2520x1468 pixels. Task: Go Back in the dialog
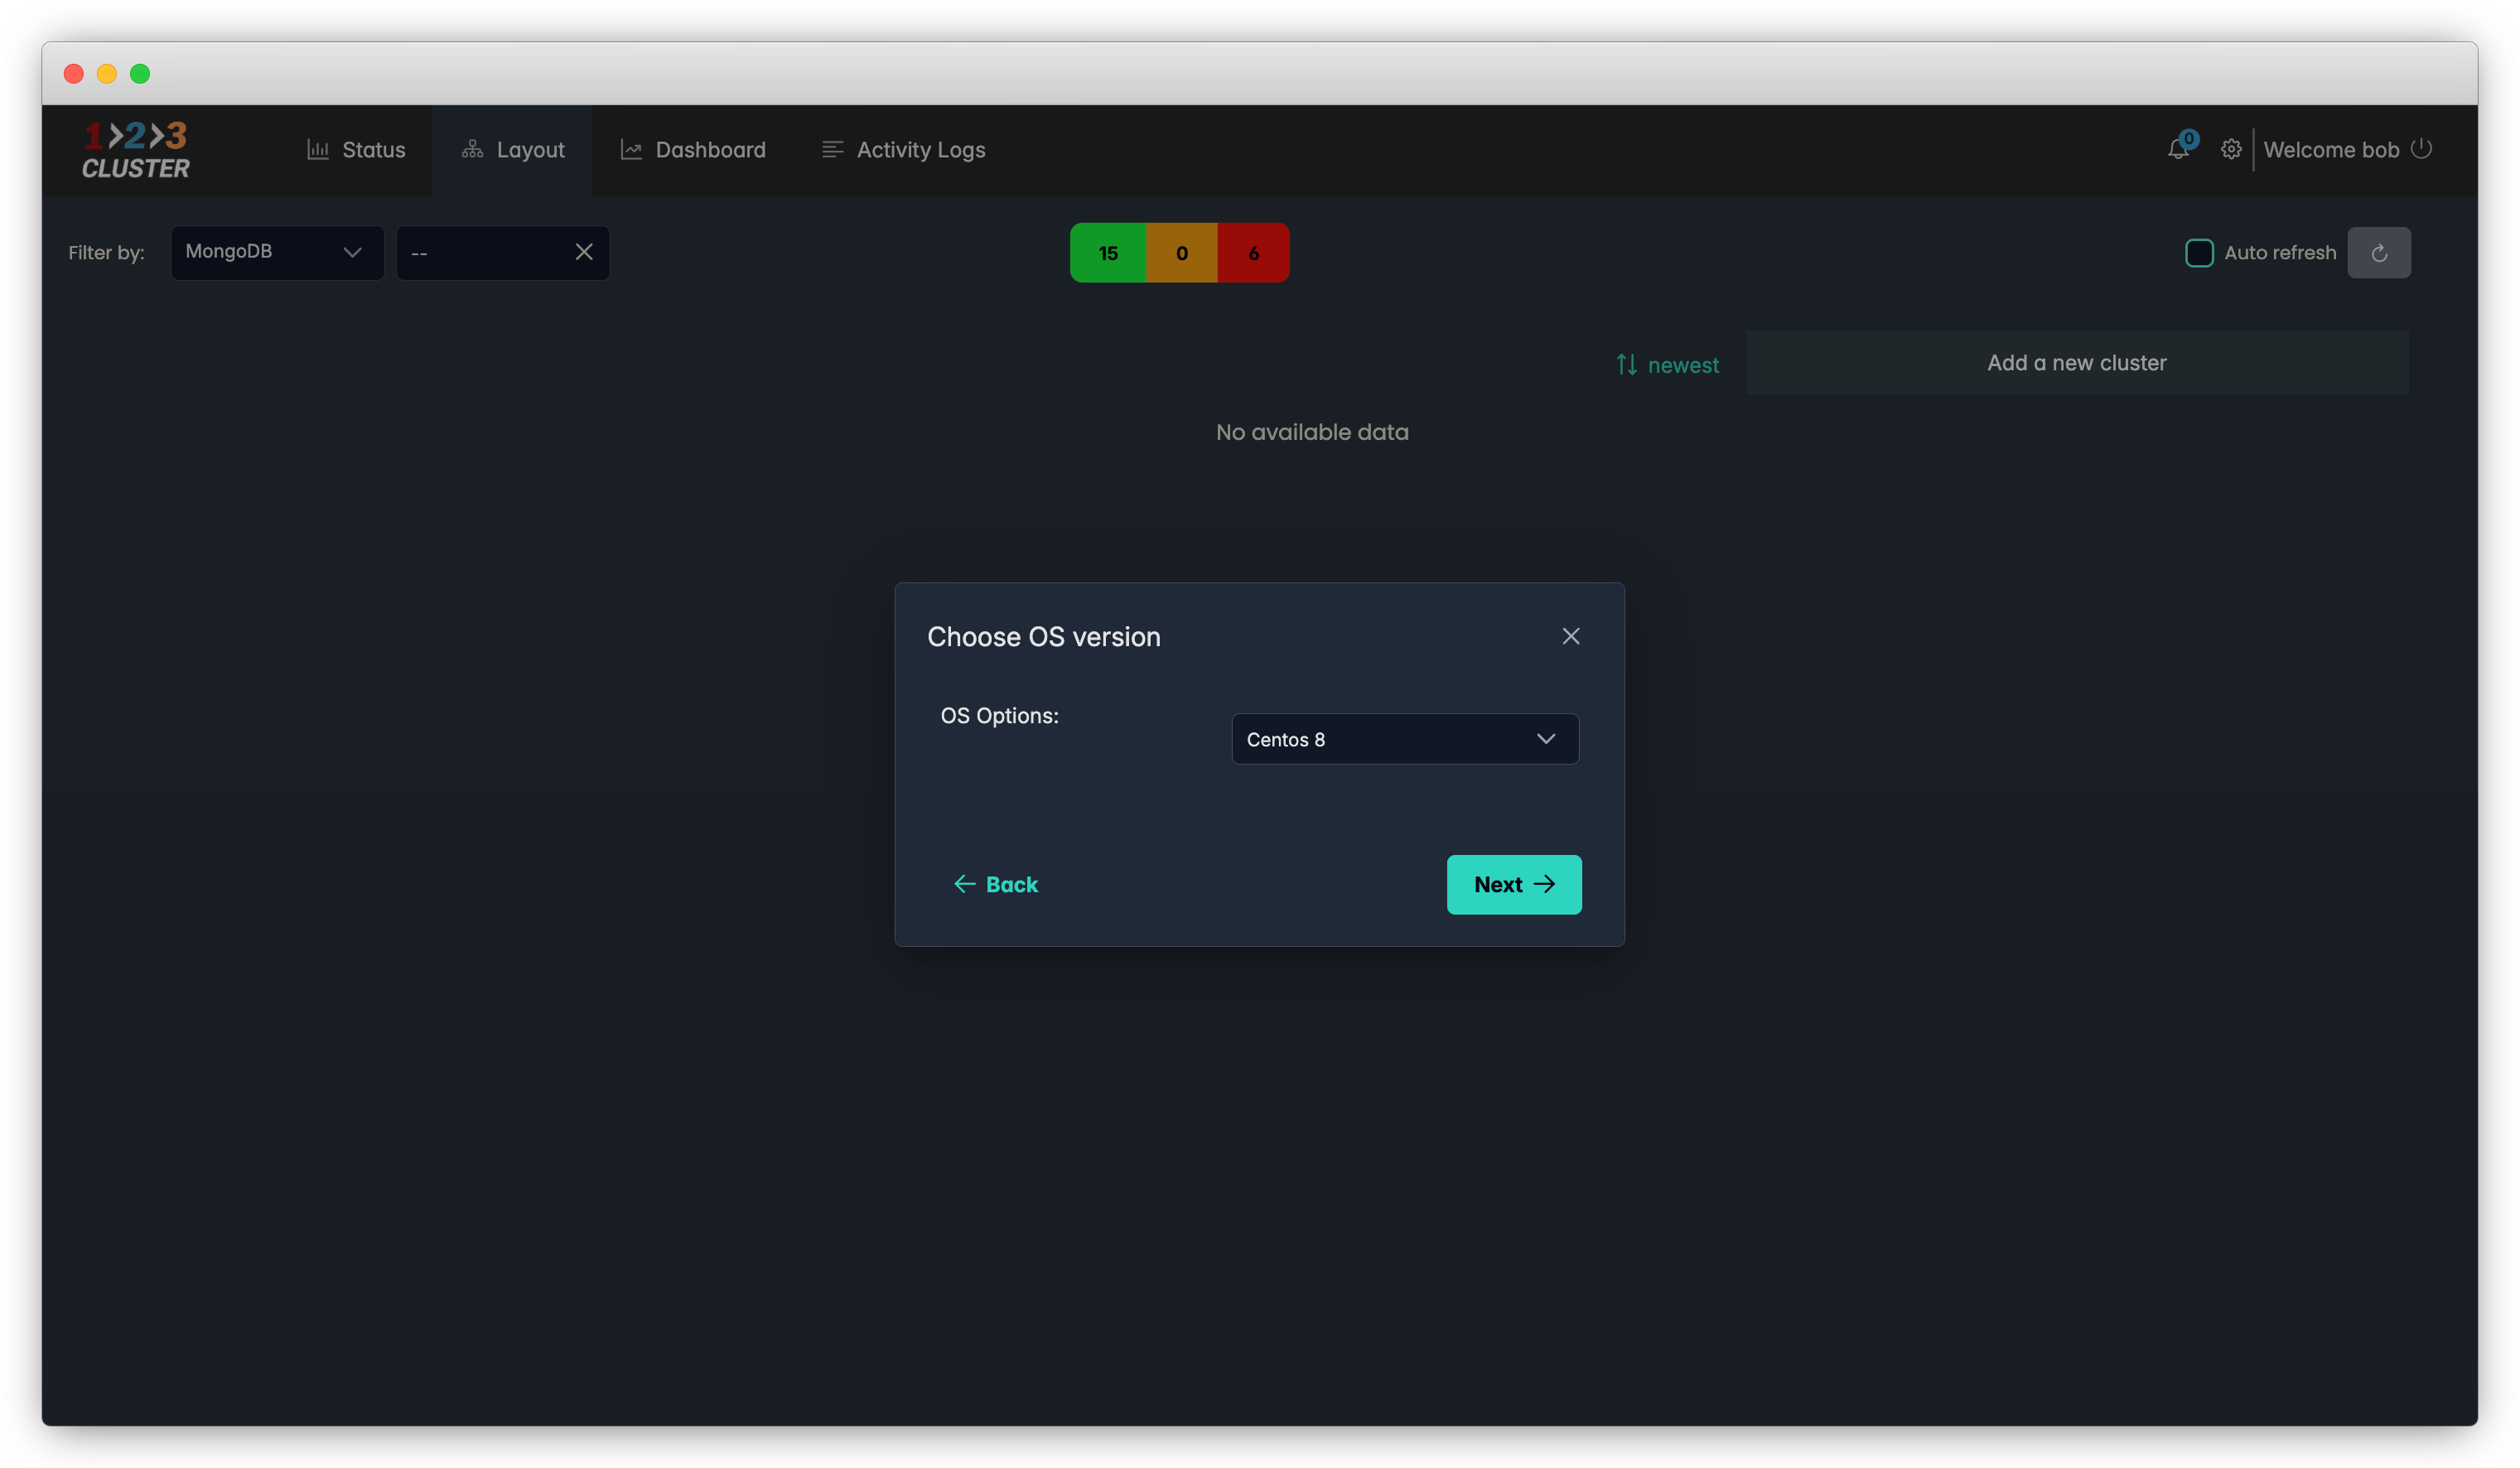[995, 884]
